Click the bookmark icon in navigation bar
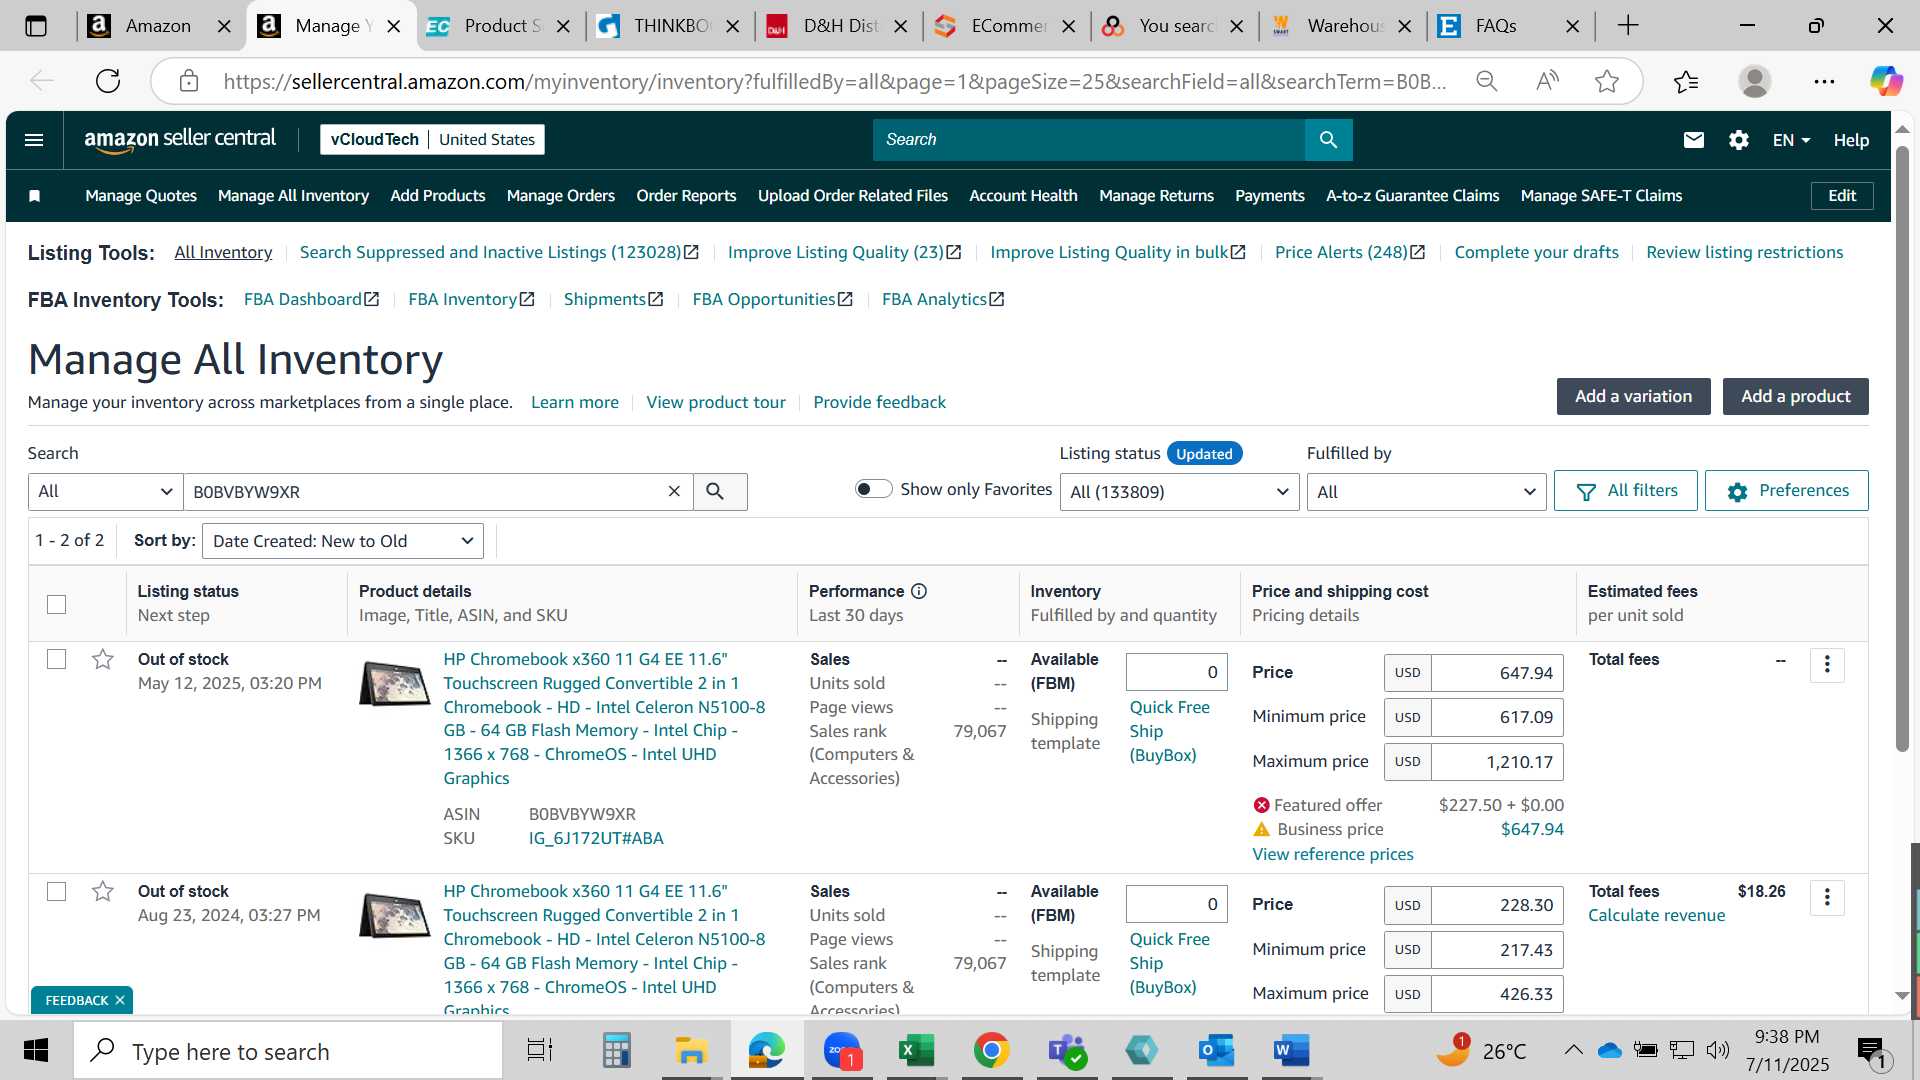Screen dimensions: 1920x1080 35,196
